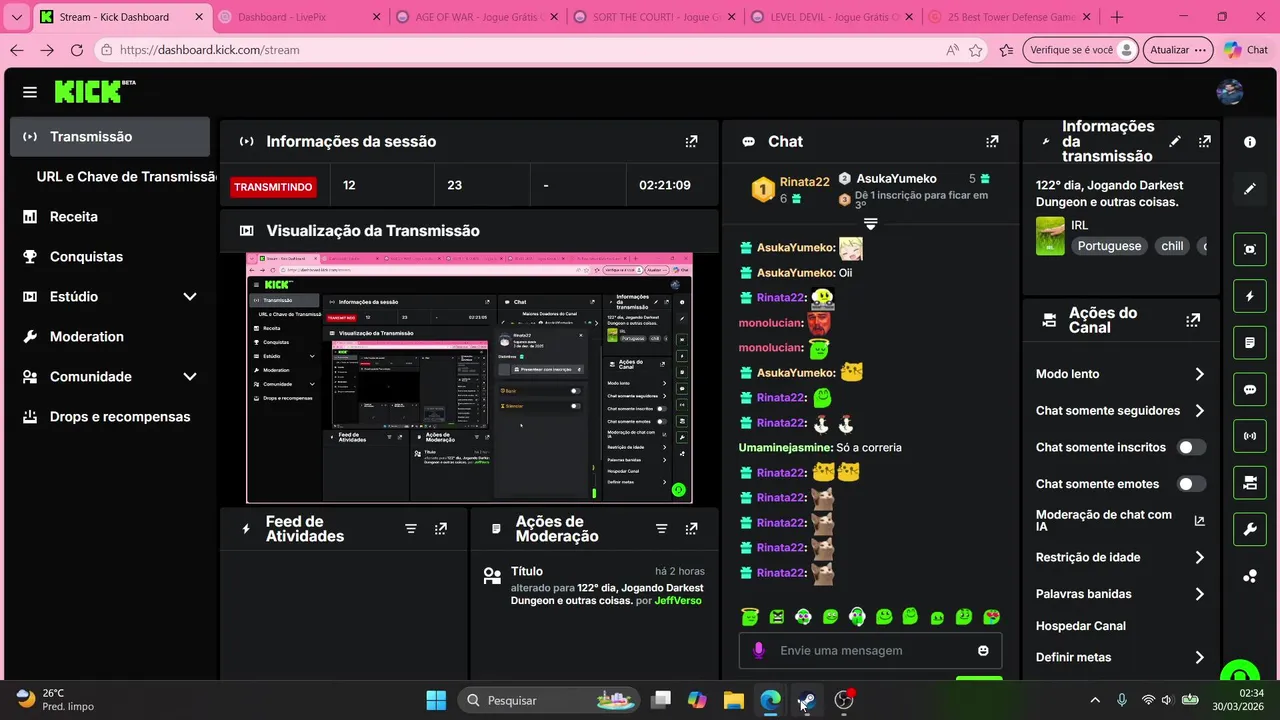Image resolution: width=1280 pixels, height=720 pixels.
Task: Edit Informações da transmissão with pencil icon
Action: (x=1175, y=142)
